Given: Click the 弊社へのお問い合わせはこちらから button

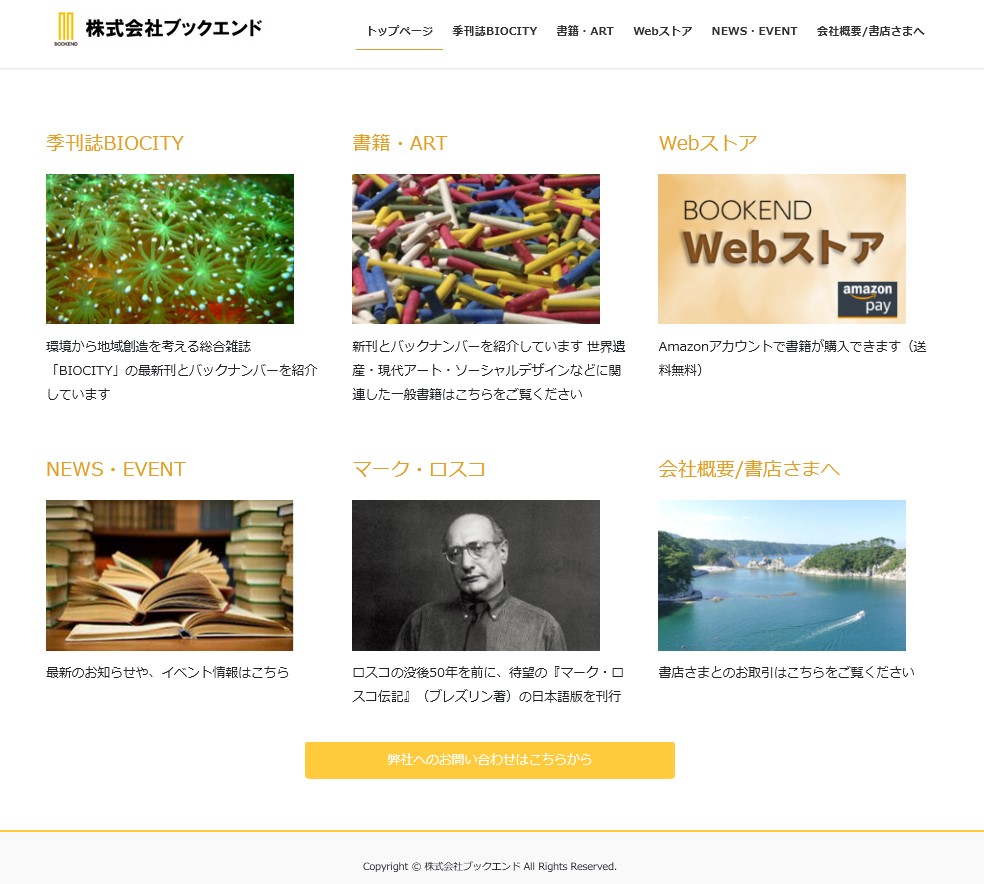Looking at the screenshot, I should (490, 760).
